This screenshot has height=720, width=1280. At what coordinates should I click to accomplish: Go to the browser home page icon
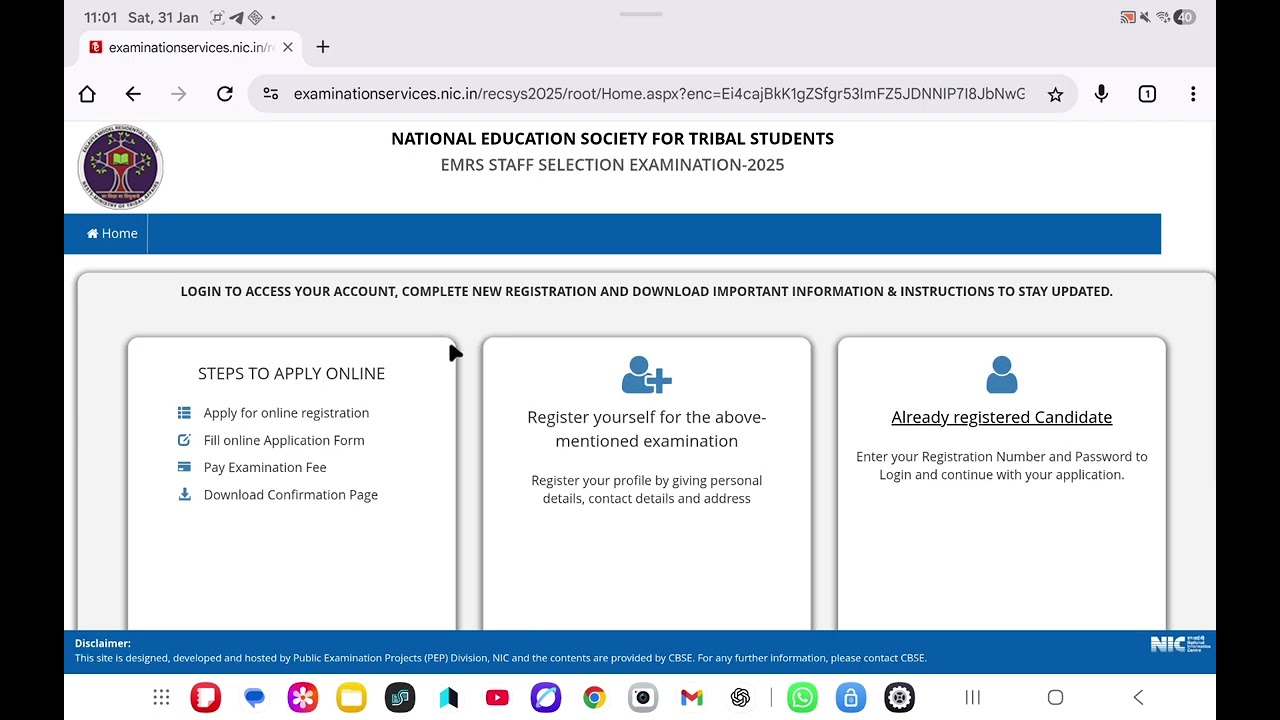click(87, 94)
